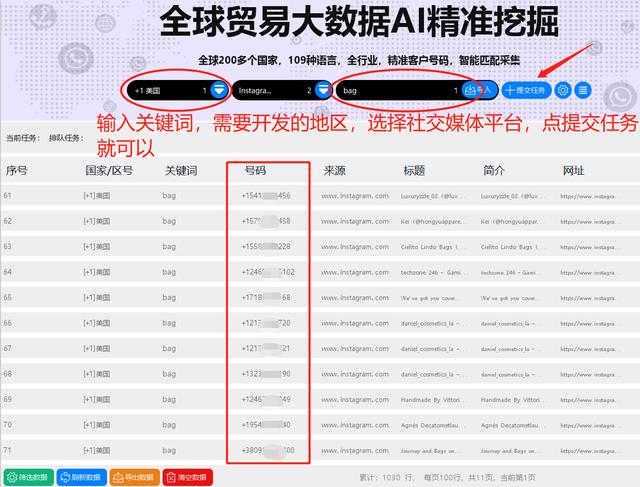Expand the +1 美国 country dropdown arrow

click(x=218, y=90)
